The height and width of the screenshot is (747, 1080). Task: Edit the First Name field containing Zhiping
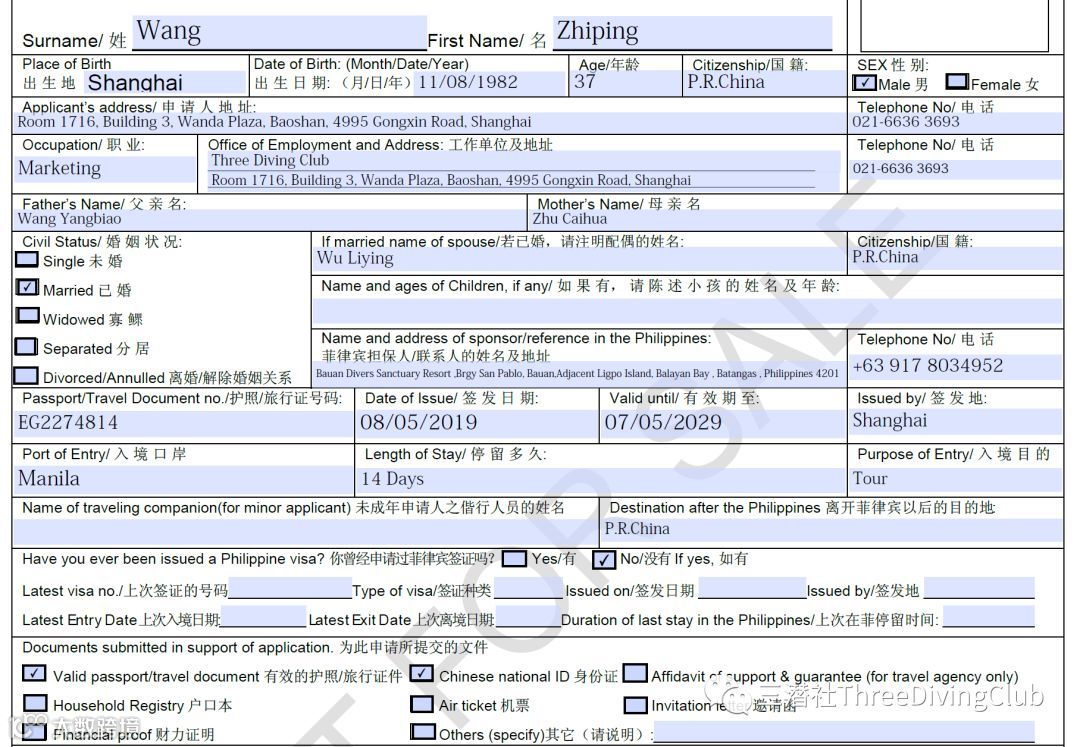tap(692, 32)
